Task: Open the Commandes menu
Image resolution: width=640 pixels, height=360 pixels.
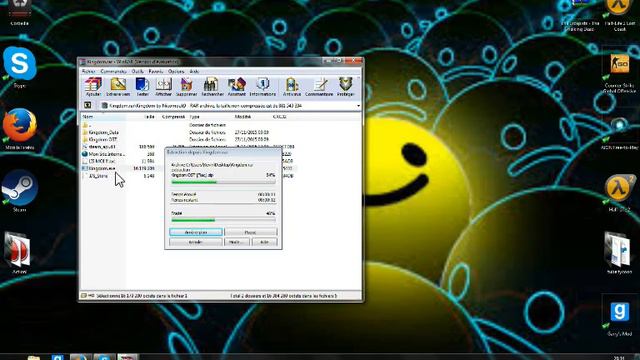Action: 113,71
